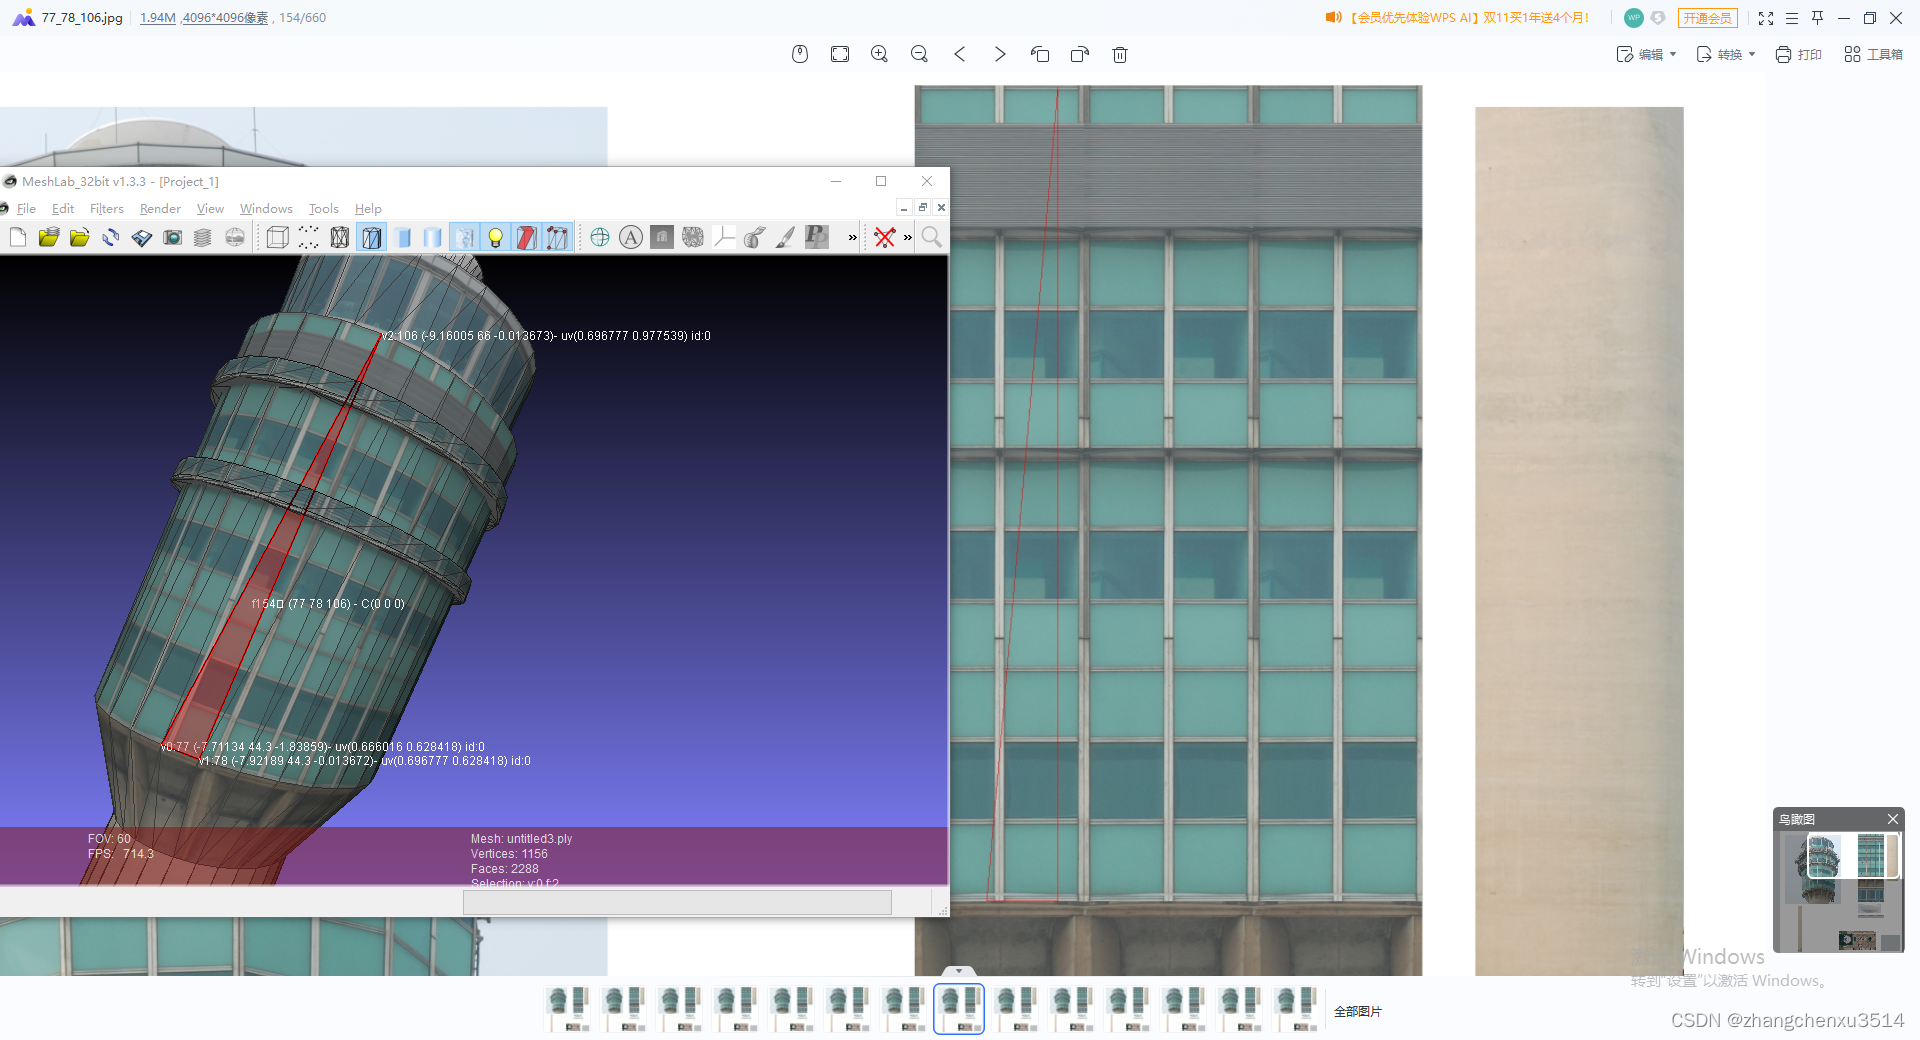The width and height of the screenshot is (1920, 1040).
Task: Click the bird's-eye navigator preview image
Action: coord(1839,891)
